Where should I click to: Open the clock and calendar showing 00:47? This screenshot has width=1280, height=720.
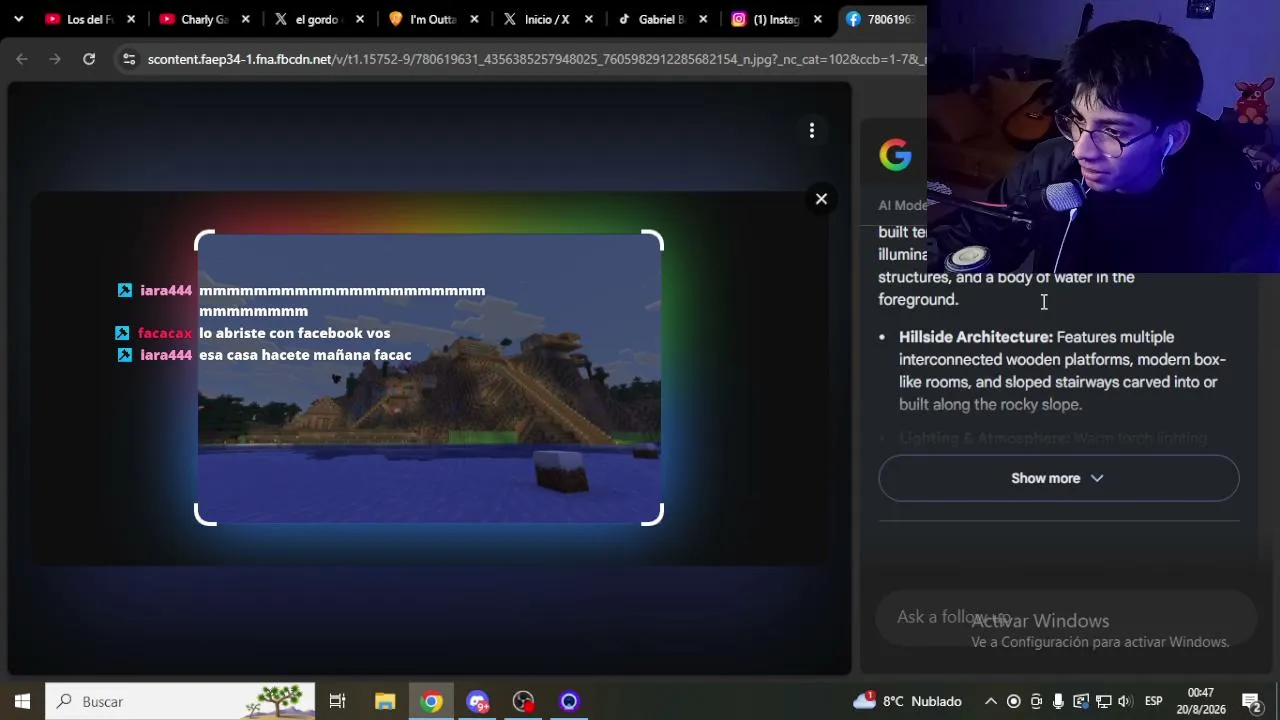(x=1201, y=701)
